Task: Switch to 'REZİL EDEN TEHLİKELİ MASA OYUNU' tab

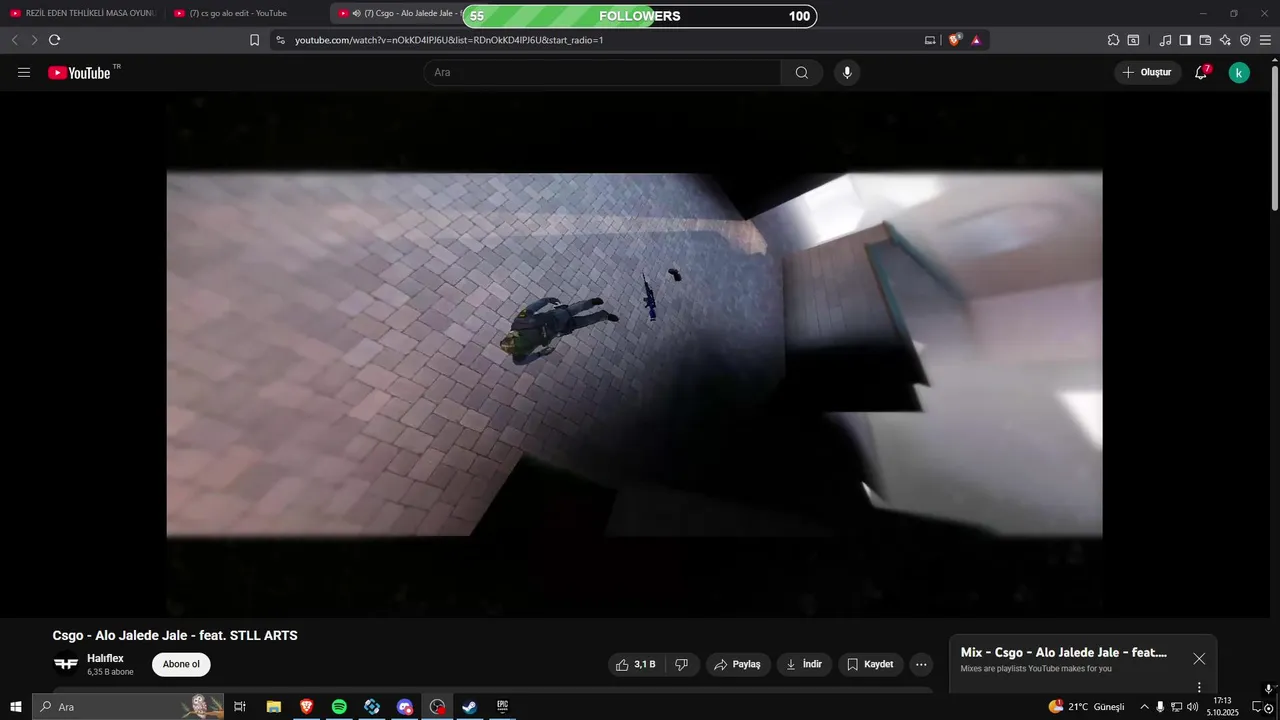Action: coord(83,13)
